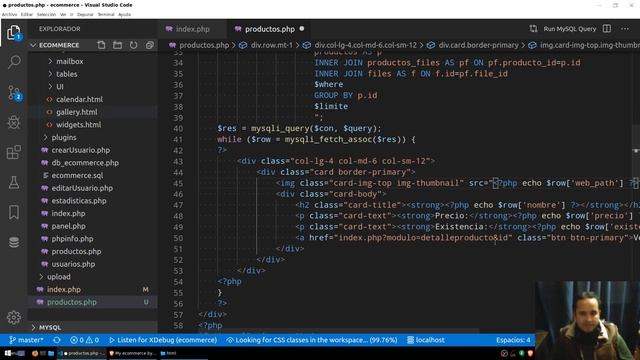Open file manager icon on taskbar
The height and width of the screenshot is (360, 640).
tap(51, 353)
